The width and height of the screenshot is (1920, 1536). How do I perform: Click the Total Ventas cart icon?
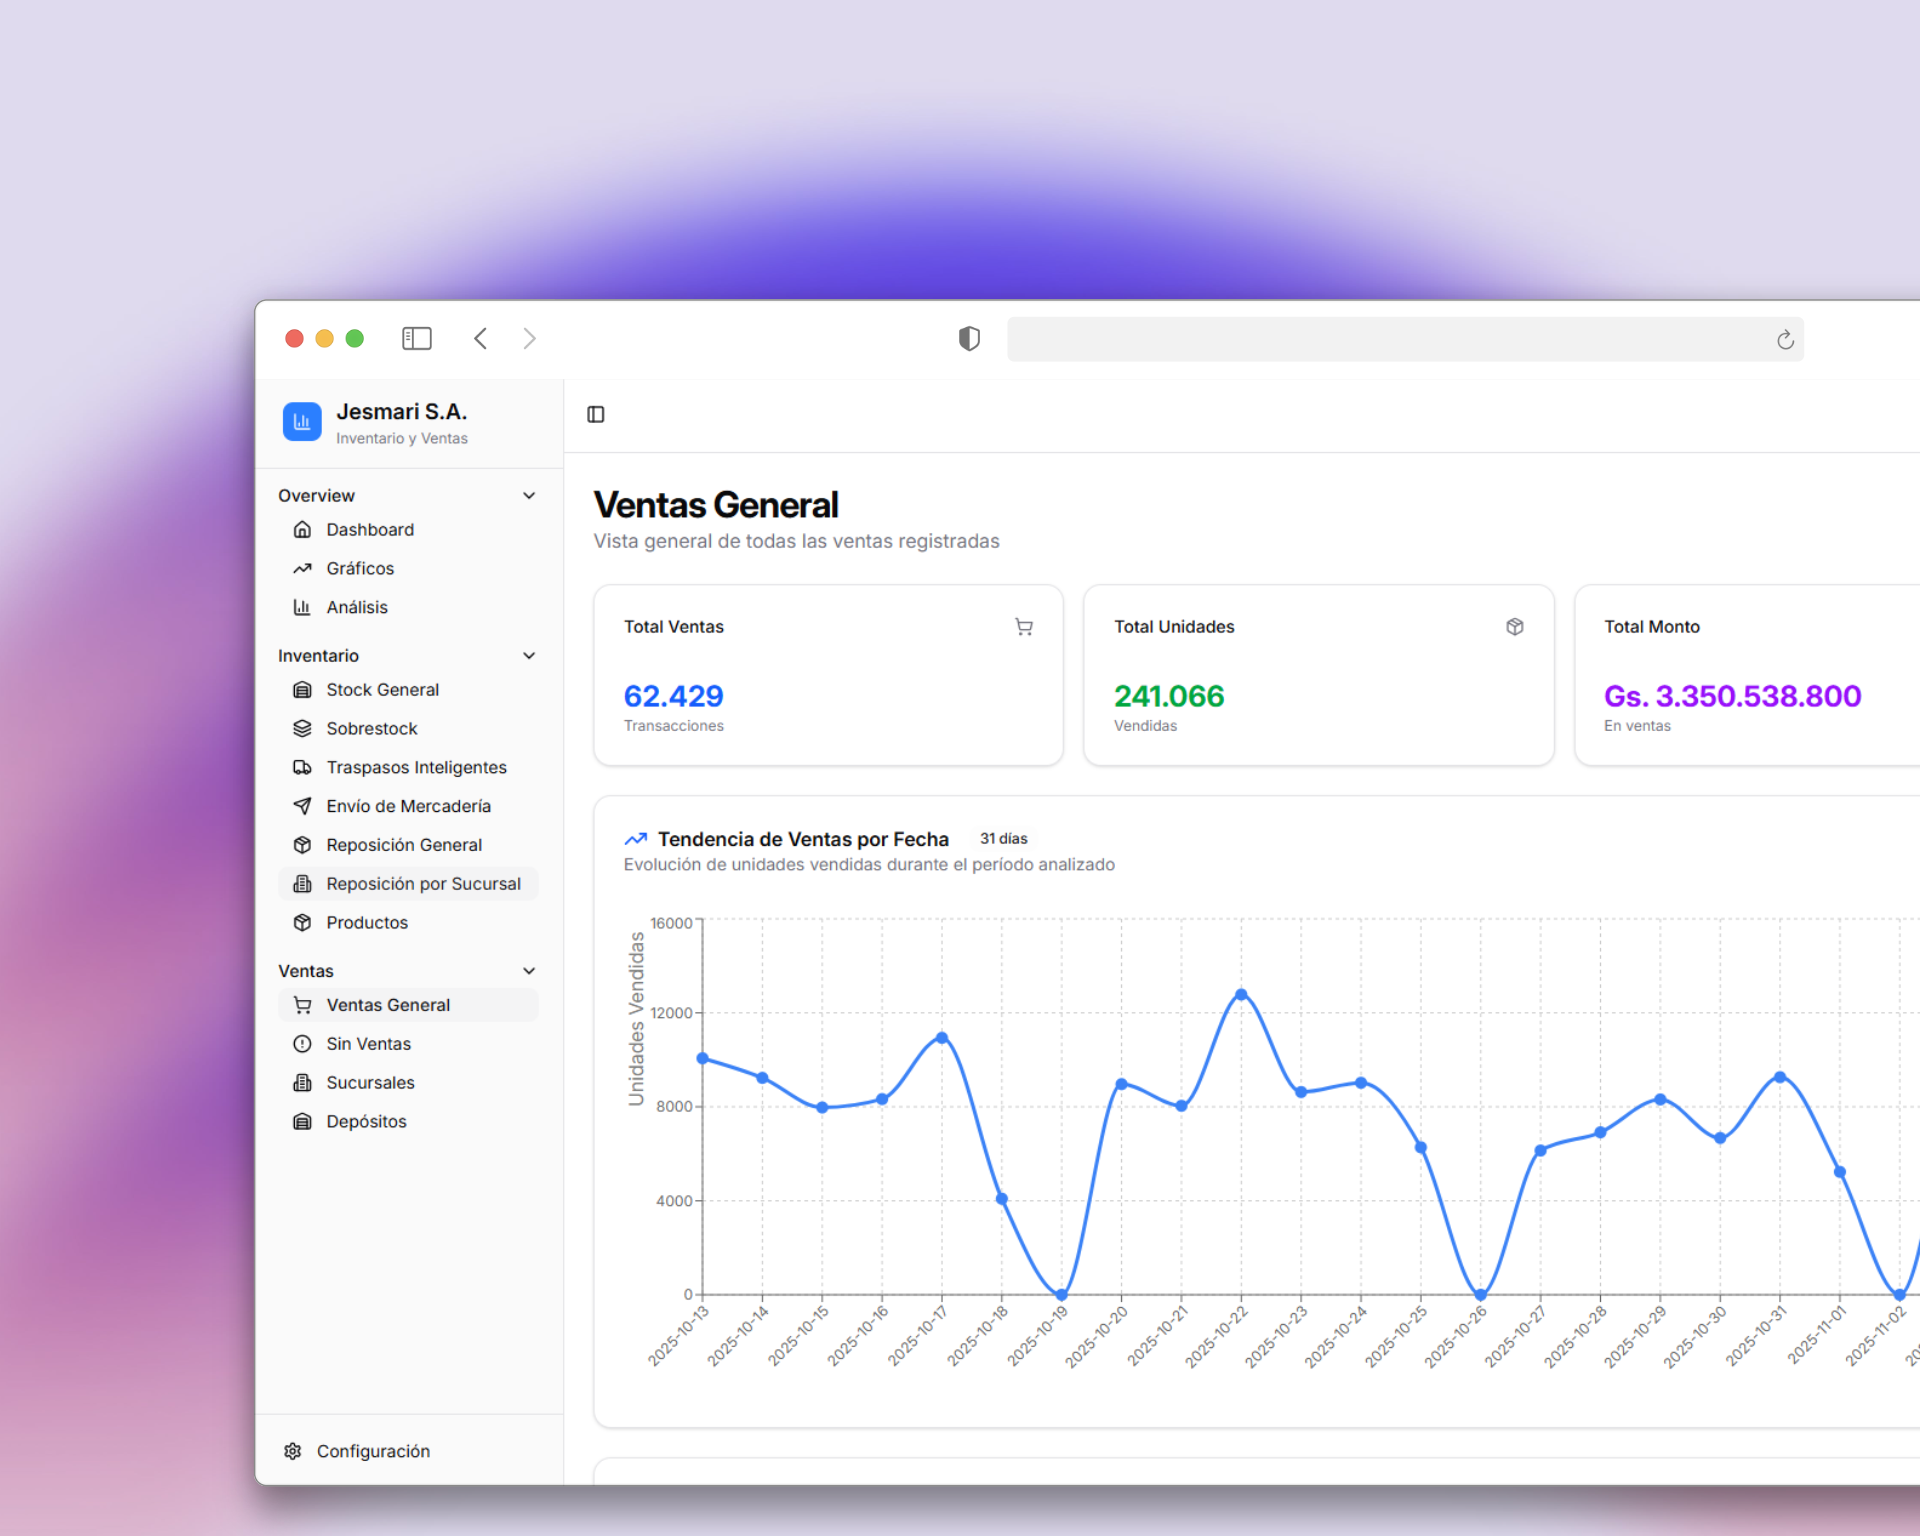tap(1024, 627)
